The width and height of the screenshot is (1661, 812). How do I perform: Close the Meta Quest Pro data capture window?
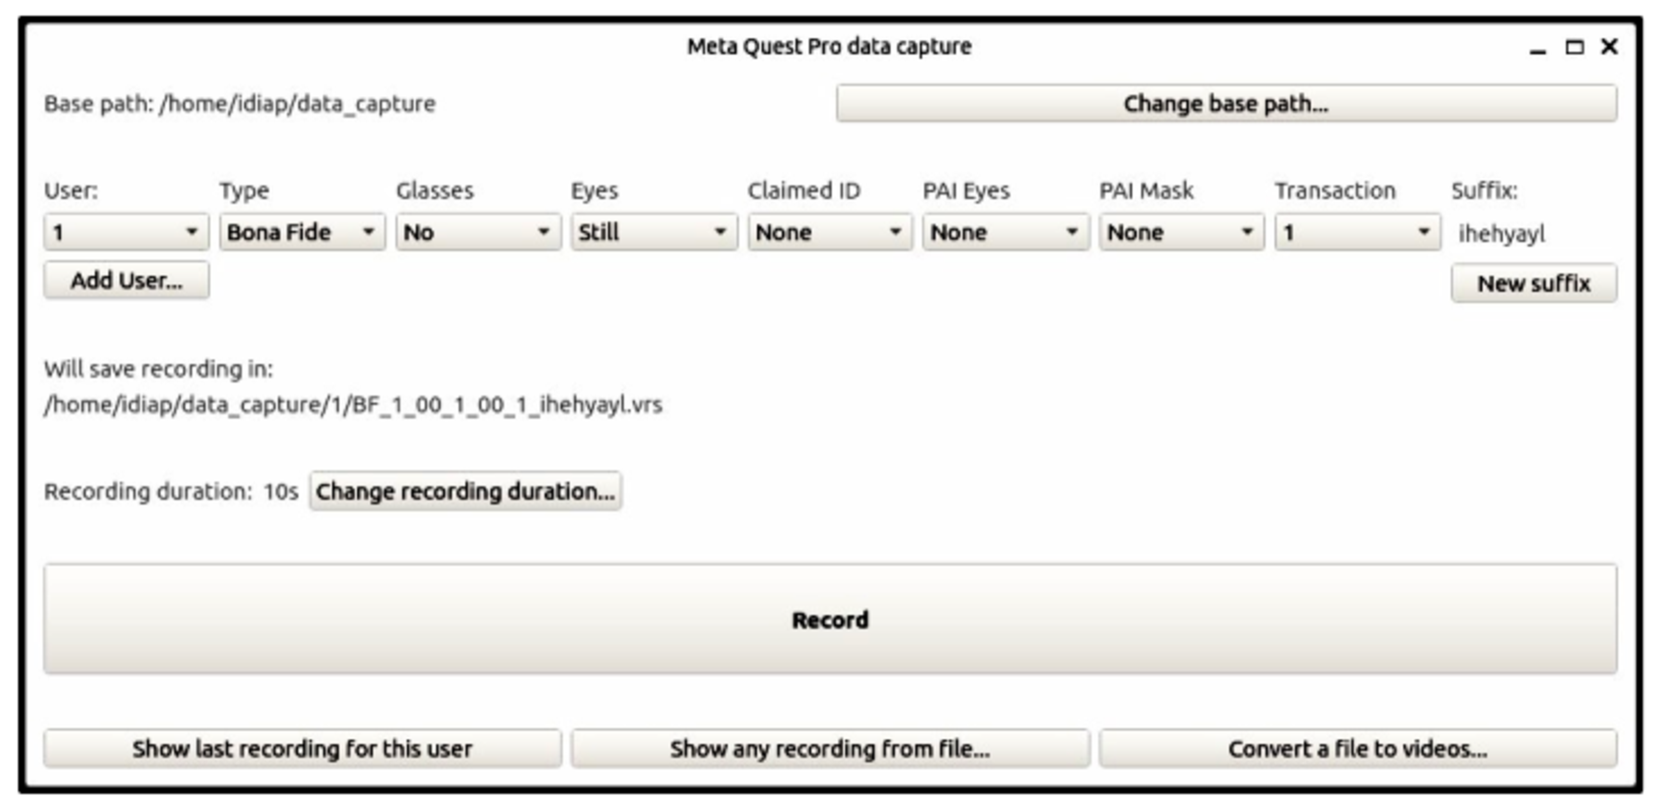click(1609, 46)
